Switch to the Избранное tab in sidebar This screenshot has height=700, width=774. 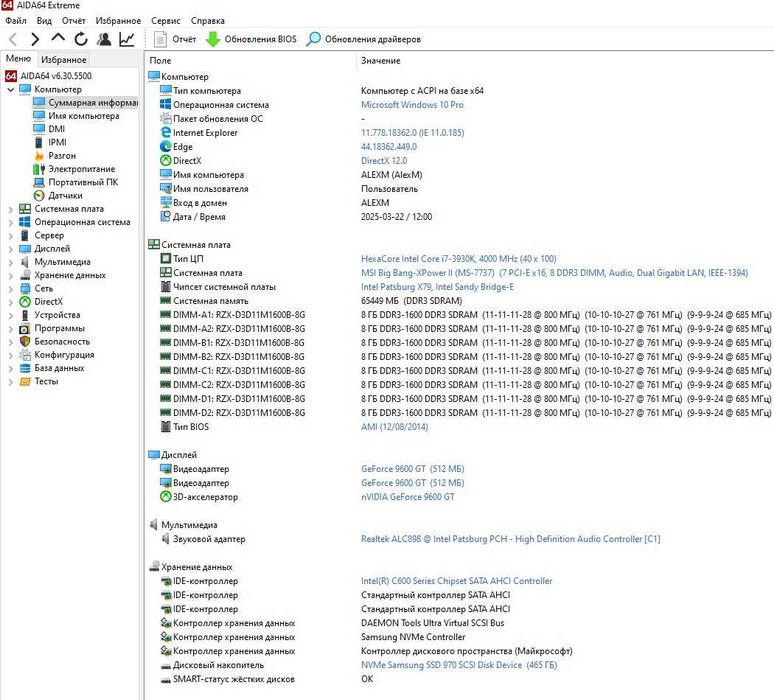(64, 60)
